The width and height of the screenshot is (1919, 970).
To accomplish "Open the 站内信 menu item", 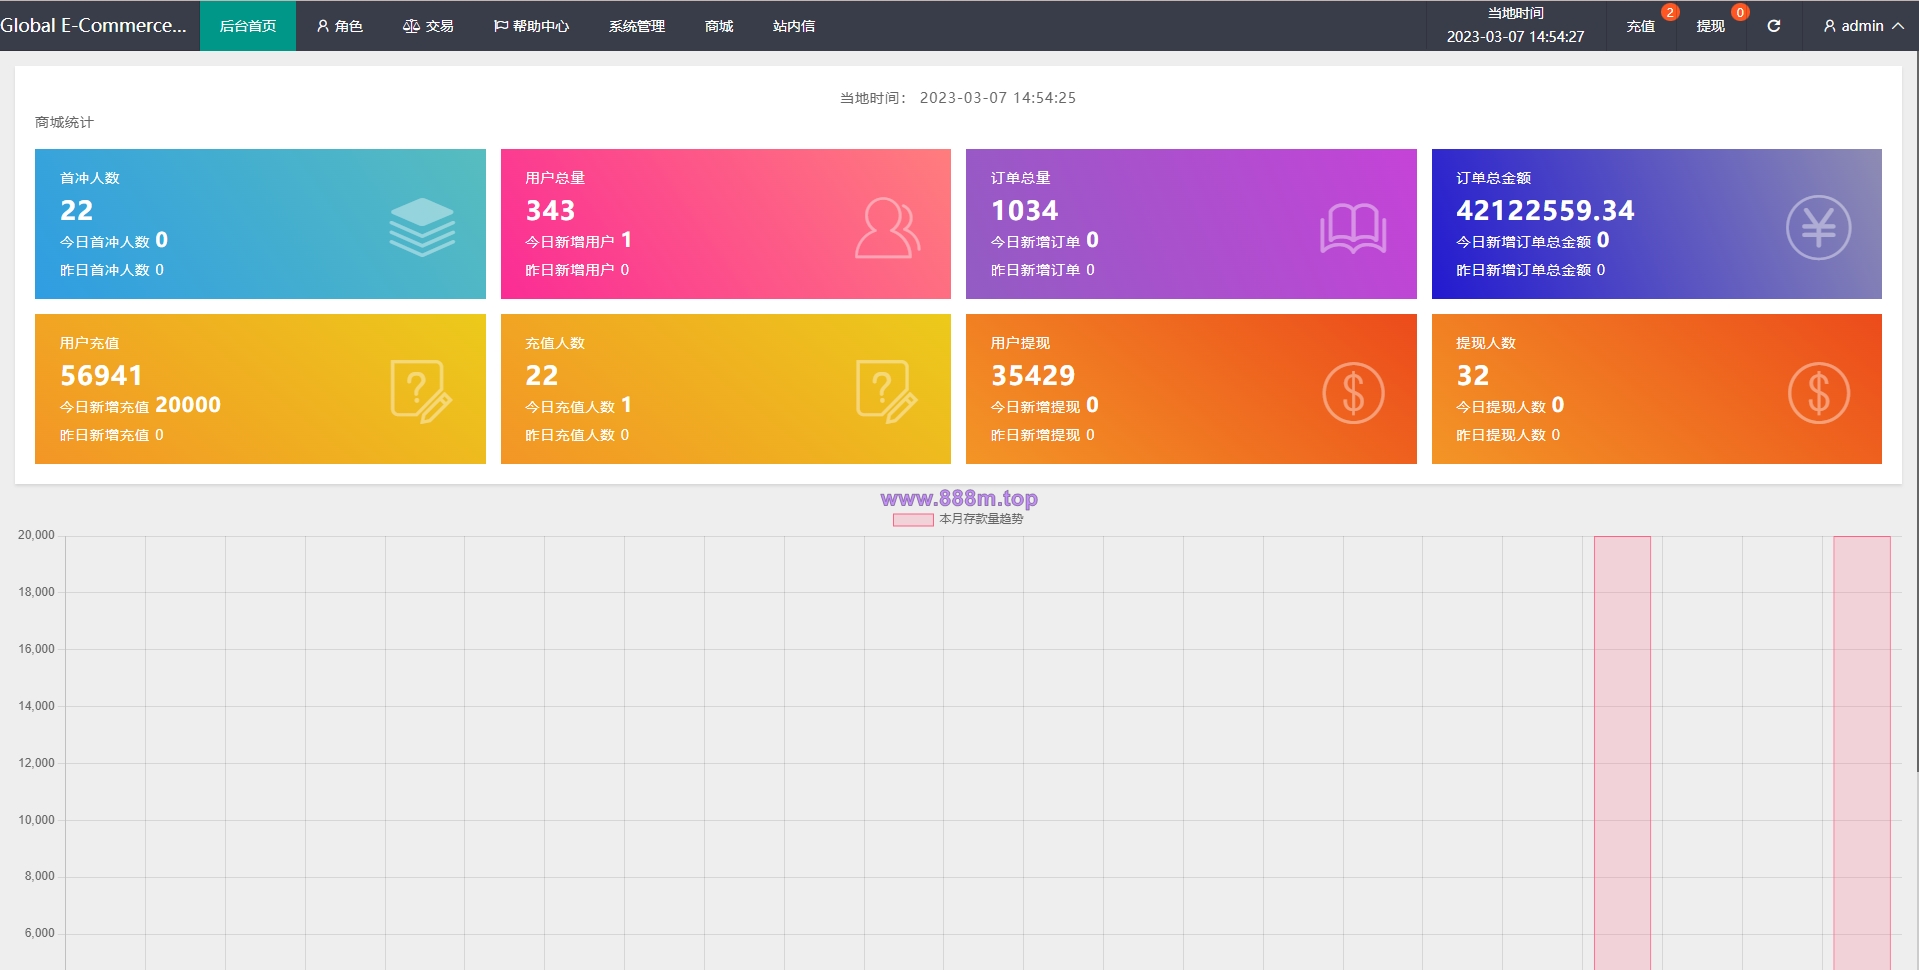I will [794, 26].
